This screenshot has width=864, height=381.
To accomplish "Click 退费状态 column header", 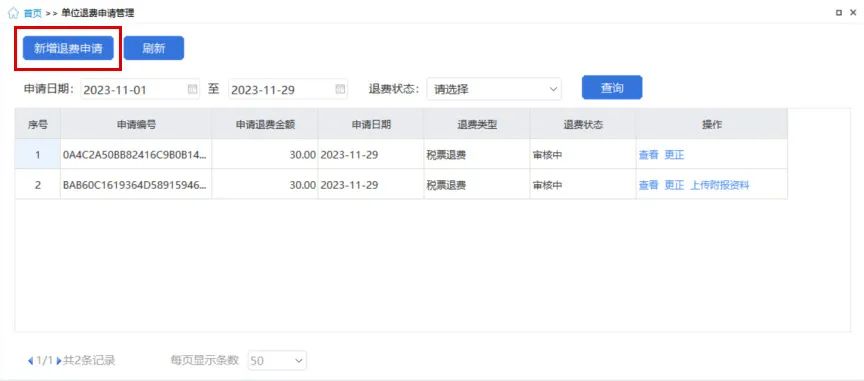I will coord(583,125).
